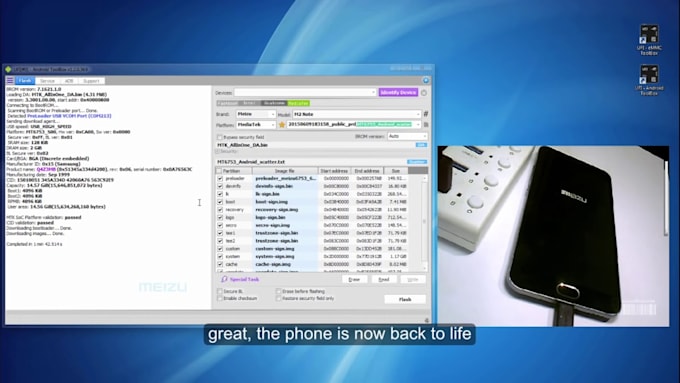
Task: Open the Model dropdown showing M2 Note
Action: coord(356,114)
